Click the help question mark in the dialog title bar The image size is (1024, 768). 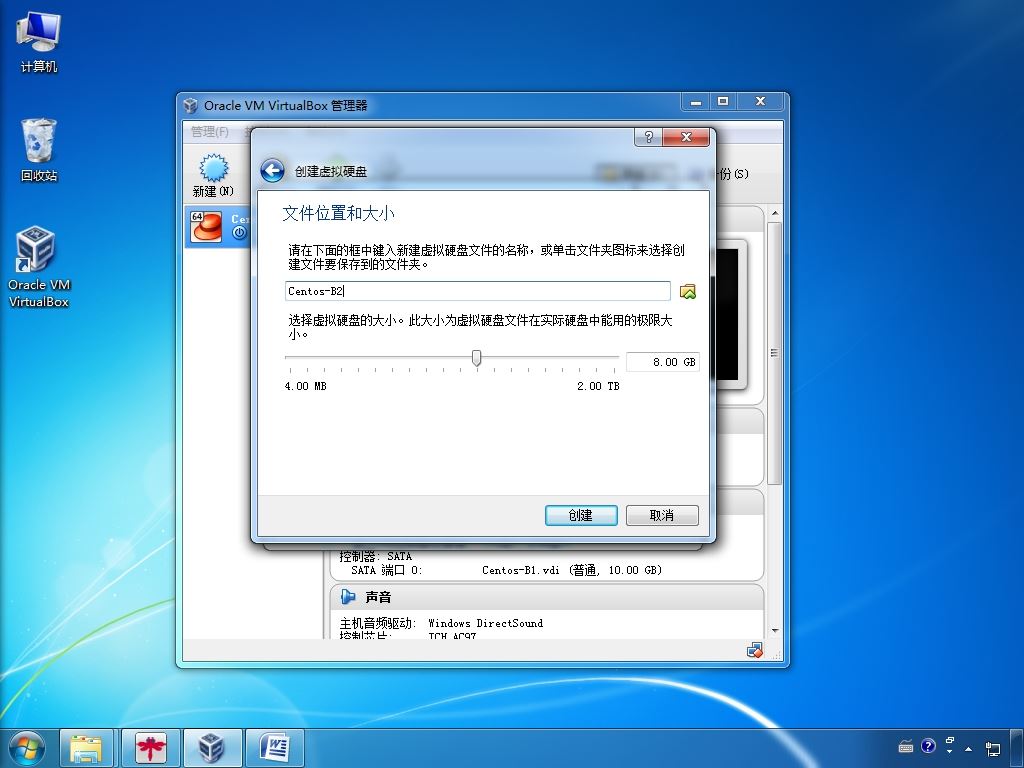648,137
